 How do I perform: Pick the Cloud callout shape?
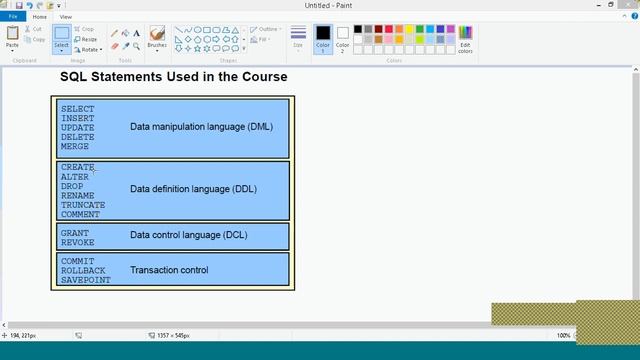(235, 49)
